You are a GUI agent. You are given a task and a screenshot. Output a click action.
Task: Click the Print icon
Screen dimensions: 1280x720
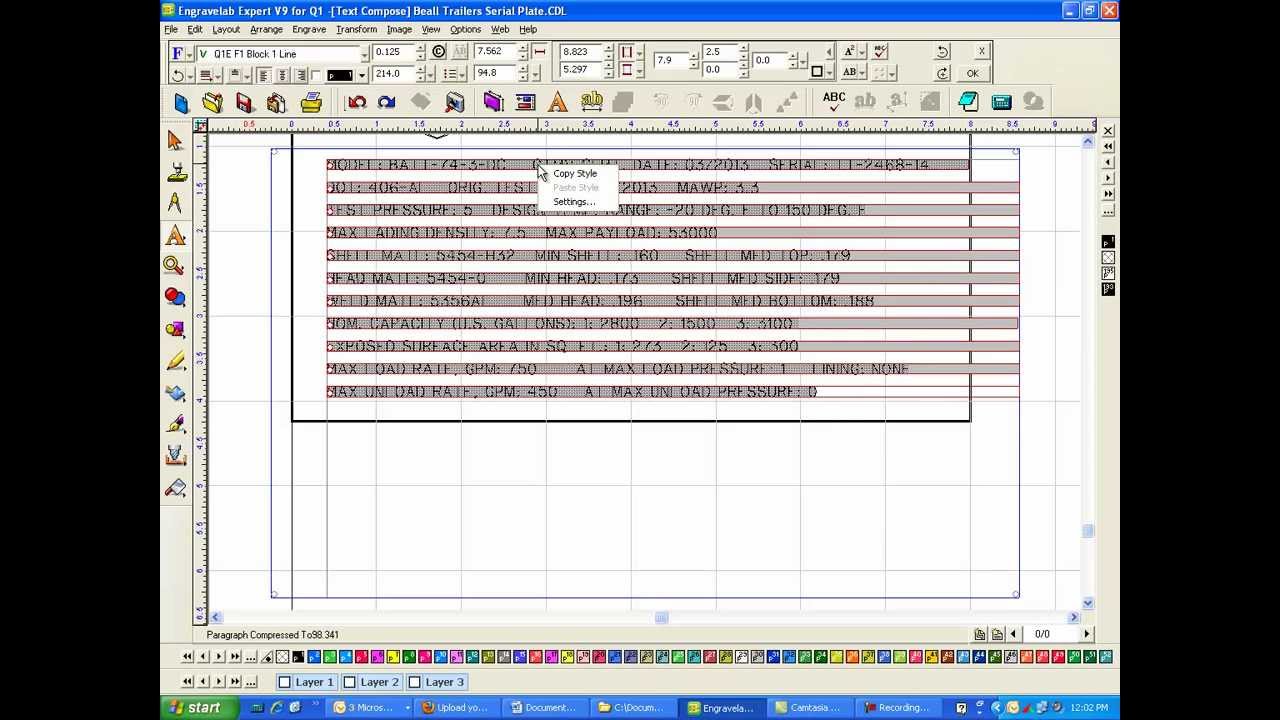(310, 102)
